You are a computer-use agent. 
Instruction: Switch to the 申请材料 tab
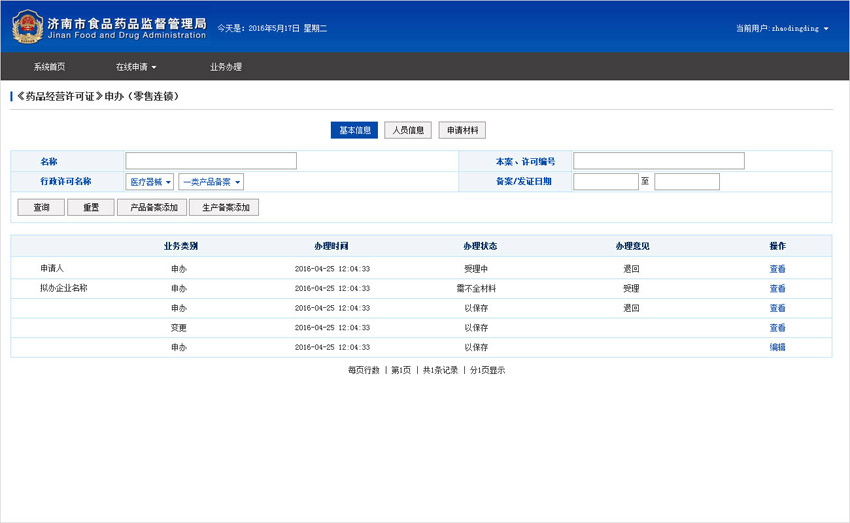click(x=462, y=130)
